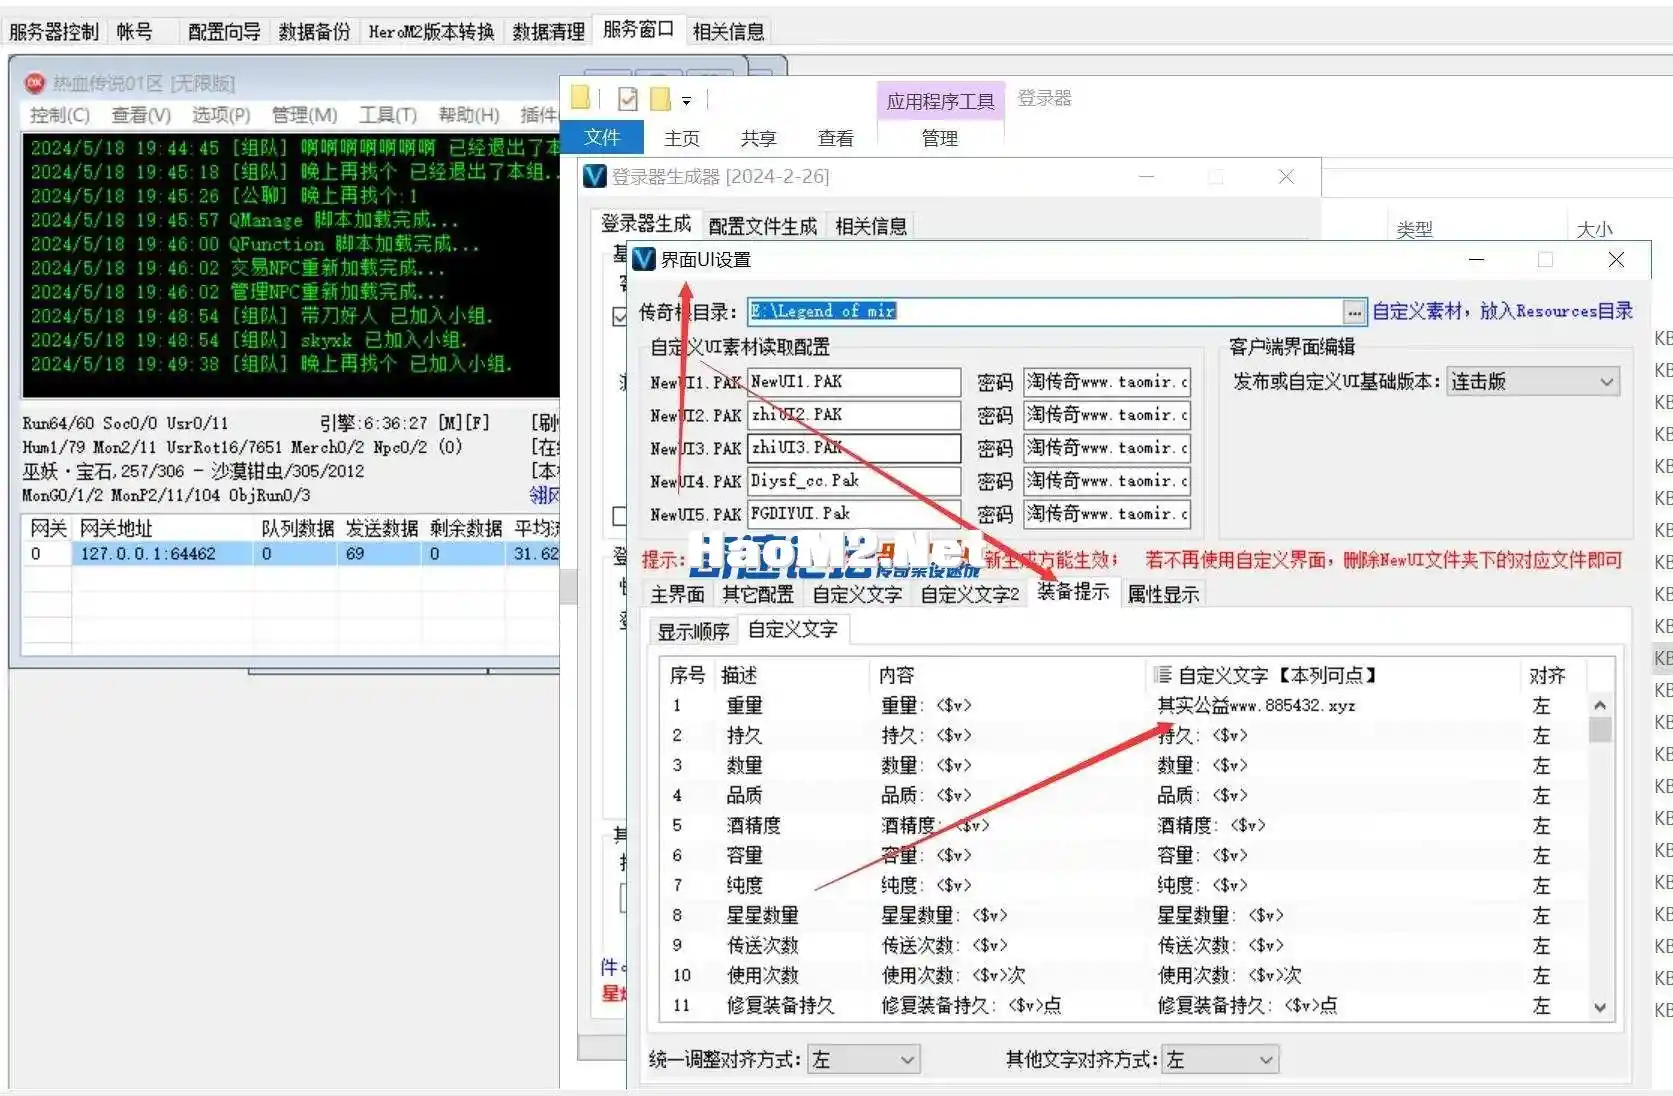Open the 显示顺序 sub-tab

pos(693,632)
